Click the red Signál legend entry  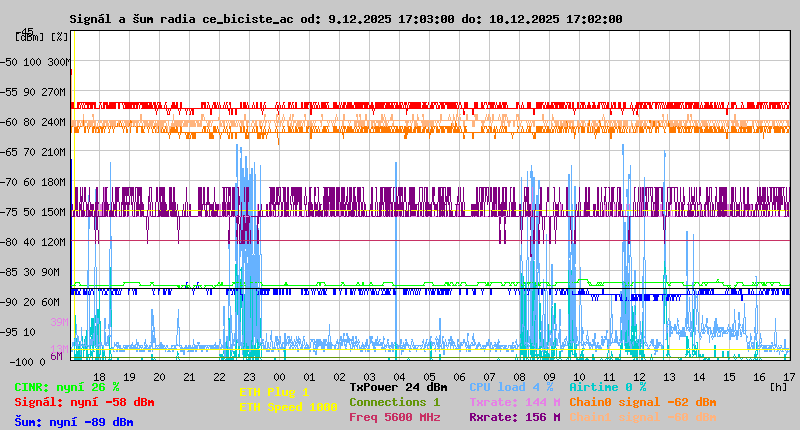tap(84, 402)
